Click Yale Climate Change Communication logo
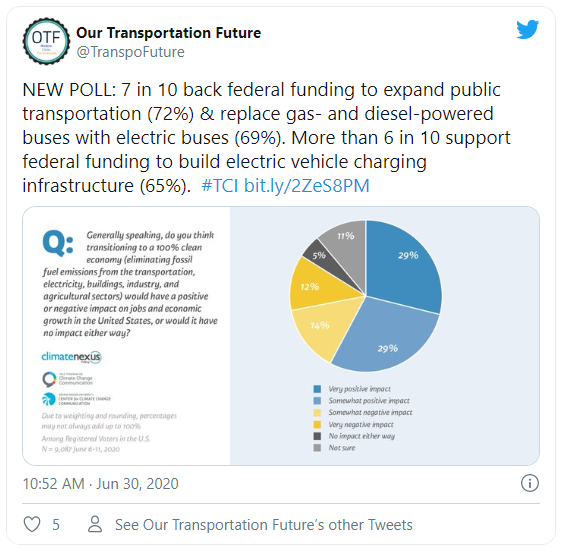Screen dimensions: 563x553 (x=68, y=379)
